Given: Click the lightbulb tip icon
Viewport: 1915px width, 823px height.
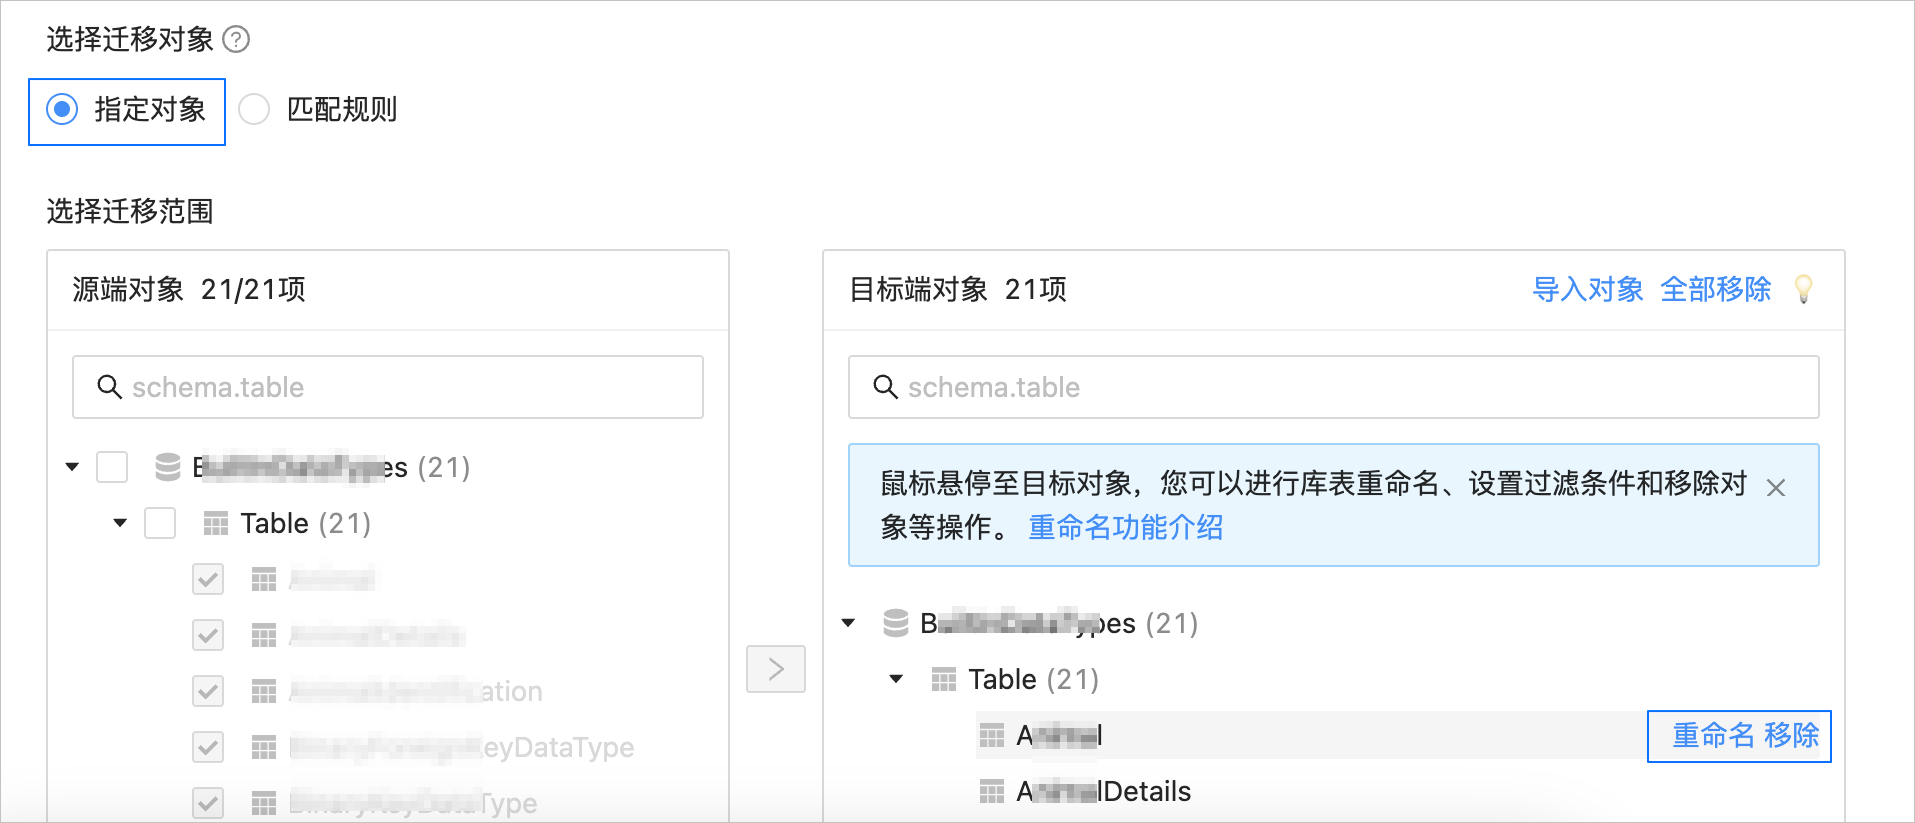Looking at the screenshot, I should [x=1804, y=289].
